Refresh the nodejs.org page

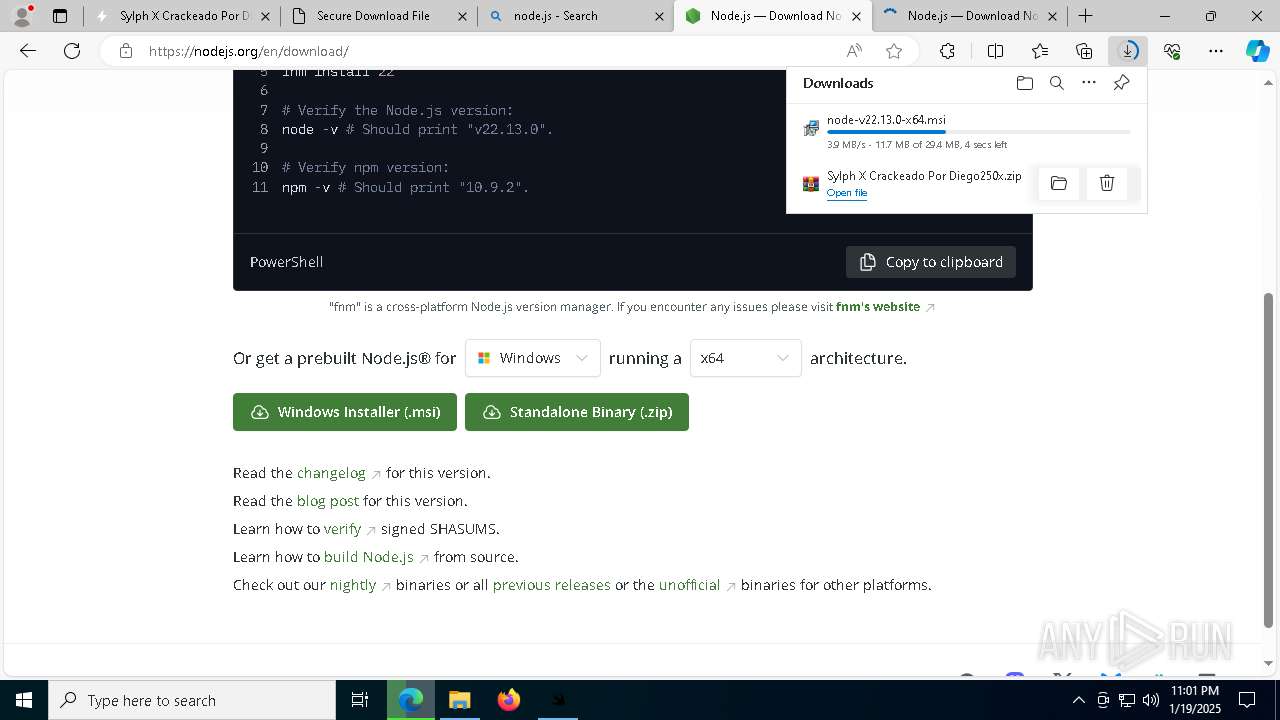pos(72,51)
